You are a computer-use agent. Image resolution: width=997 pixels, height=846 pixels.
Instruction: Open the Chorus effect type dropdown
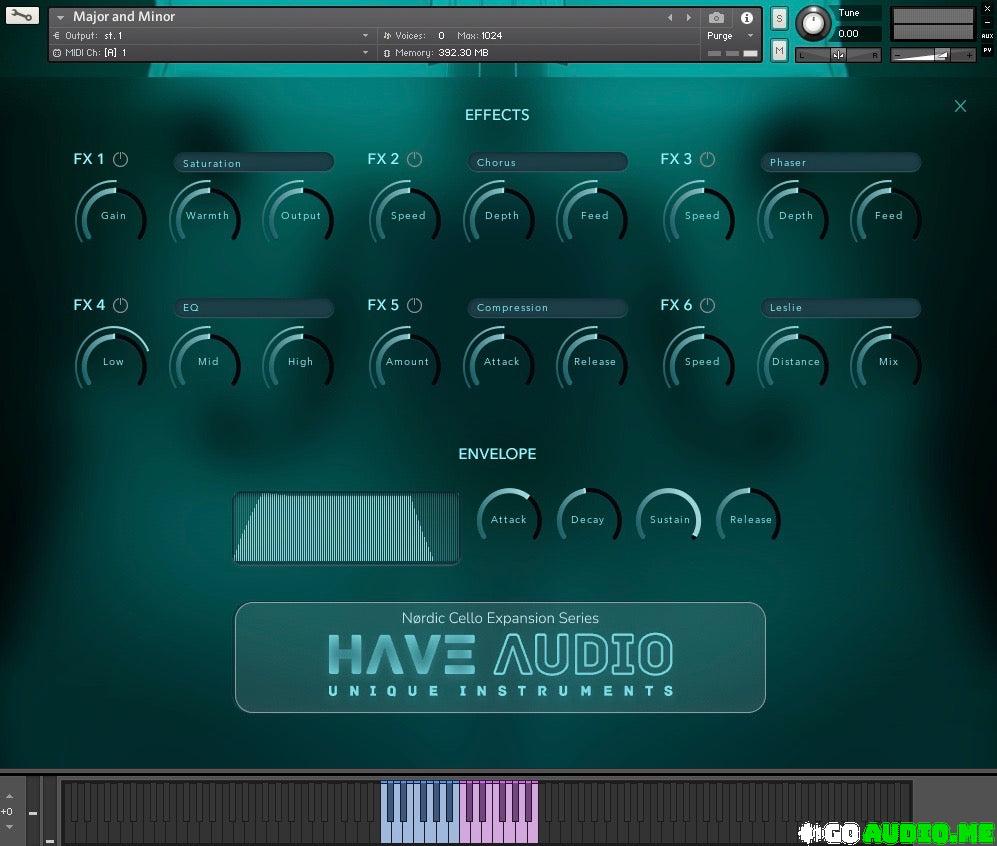click(547, 162)
